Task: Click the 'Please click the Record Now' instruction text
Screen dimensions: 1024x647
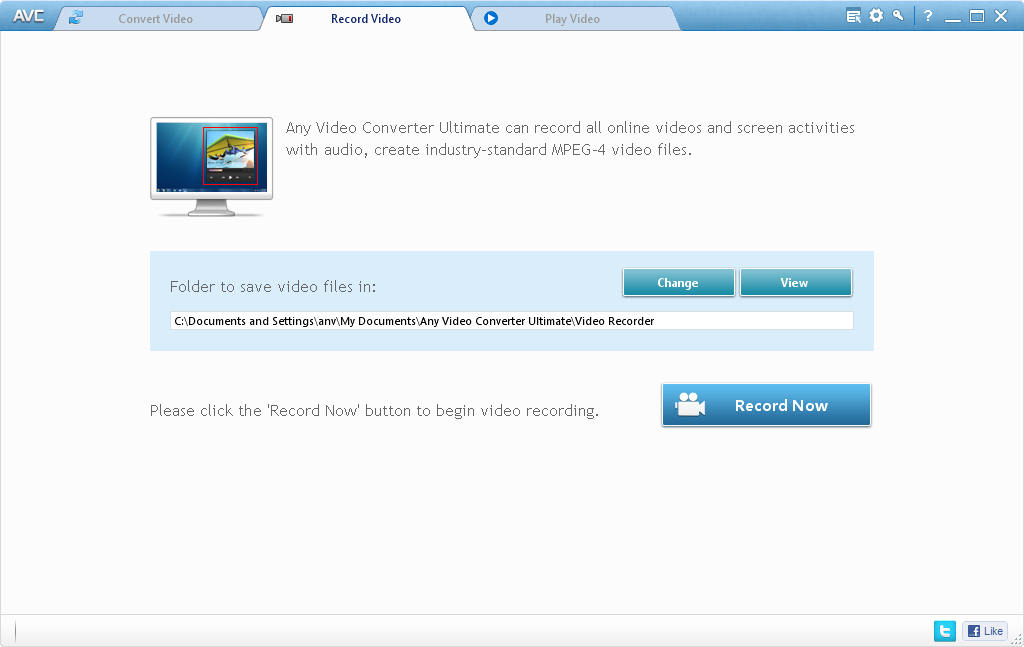Action: tap(374, 411)
